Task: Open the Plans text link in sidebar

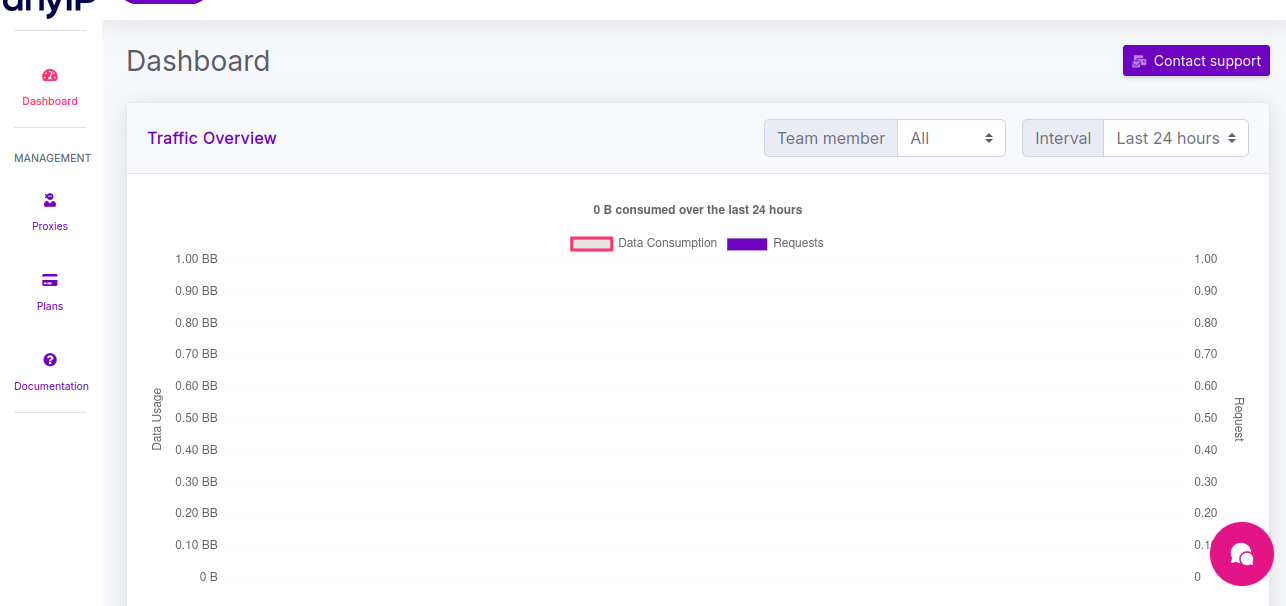Action: 50,306
